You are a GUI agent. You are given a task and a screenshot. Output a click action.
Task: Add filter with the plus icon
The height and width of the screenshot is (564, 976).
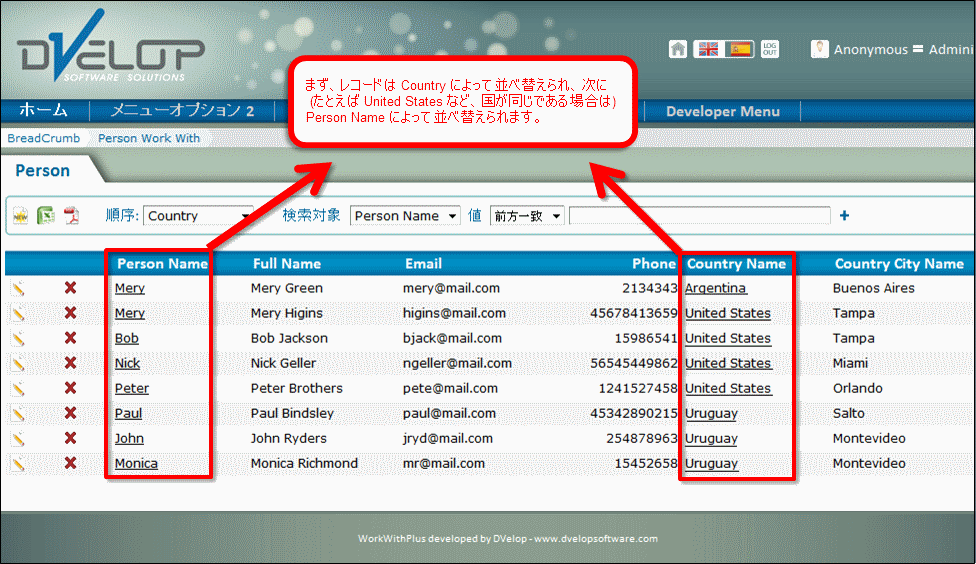[844, 215]
